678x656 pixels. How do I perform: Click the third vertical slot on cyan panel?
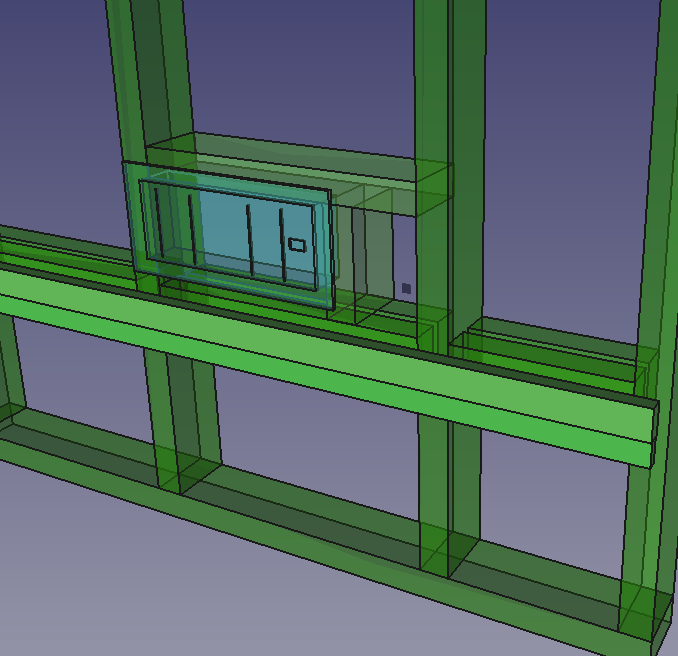249,241
